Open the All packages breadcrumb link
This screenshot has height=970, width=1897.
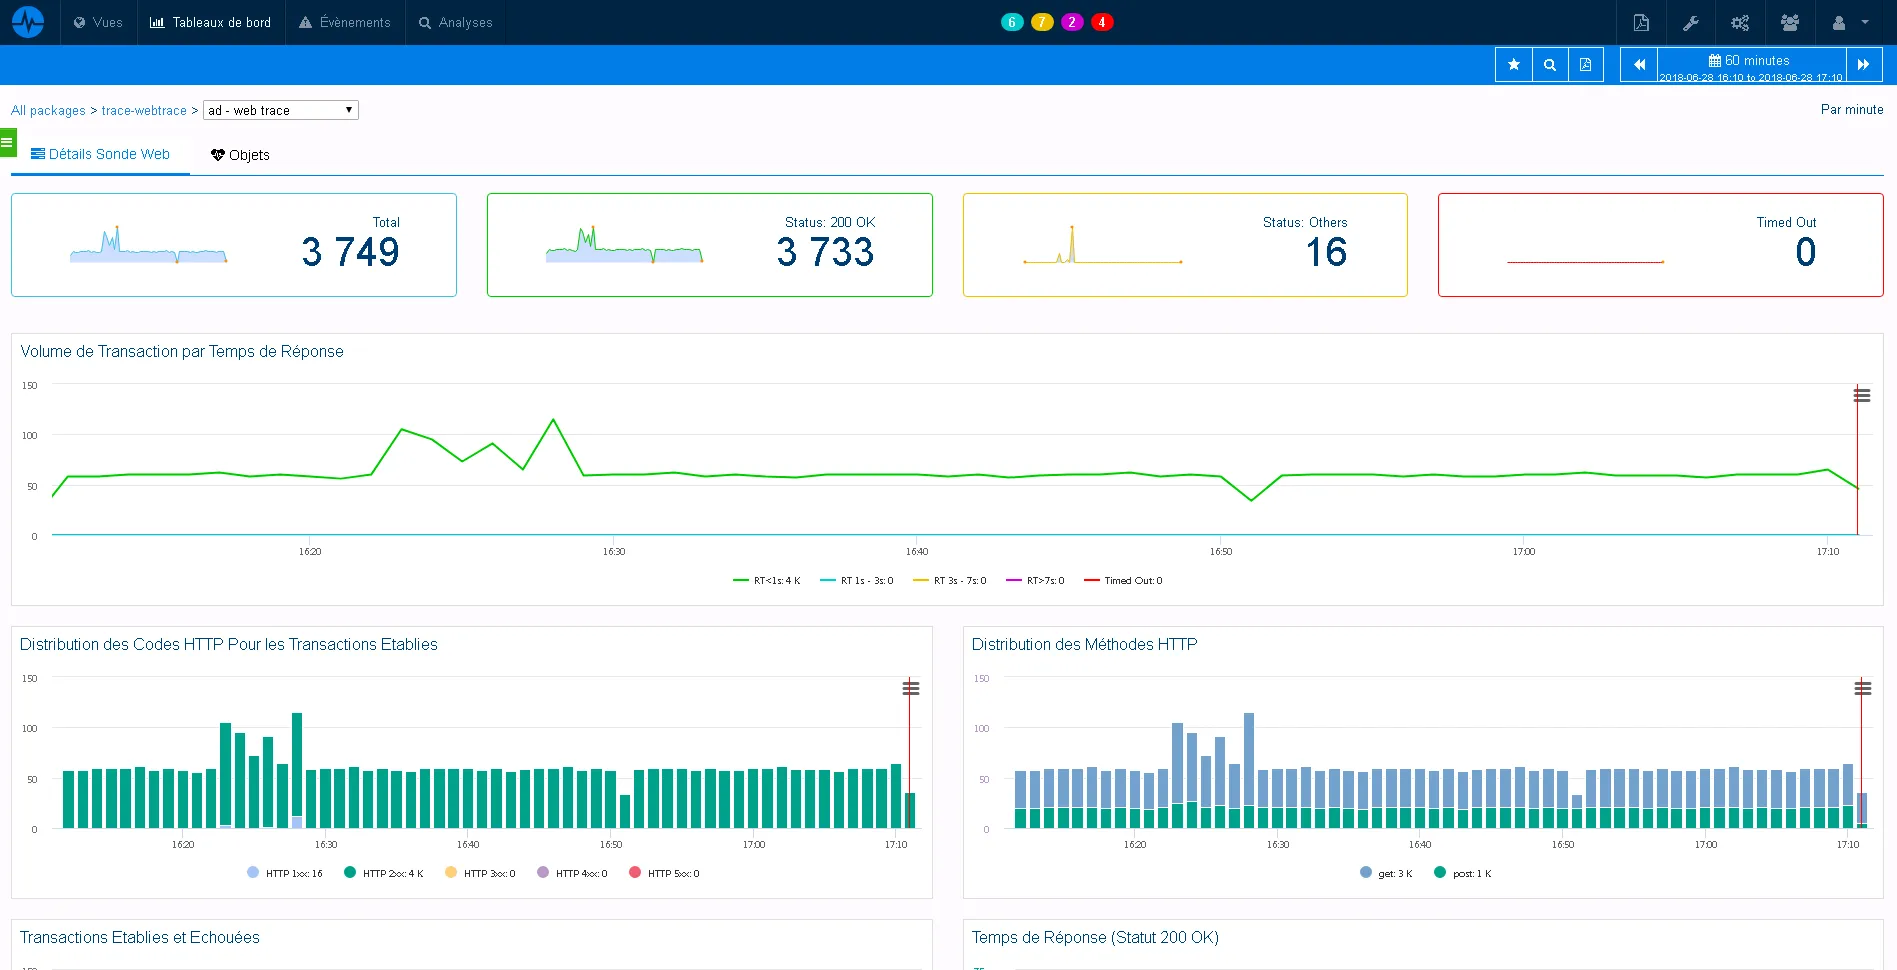48,110
